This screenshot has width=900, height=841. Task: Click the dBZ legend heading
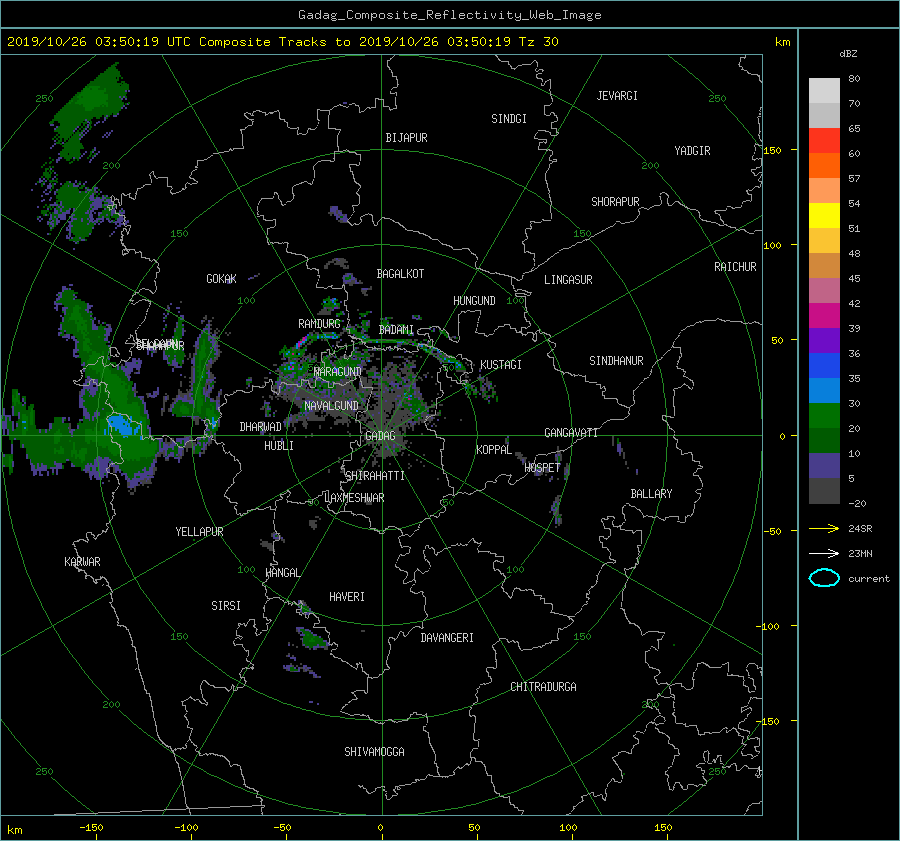click(x=848, y=54)
